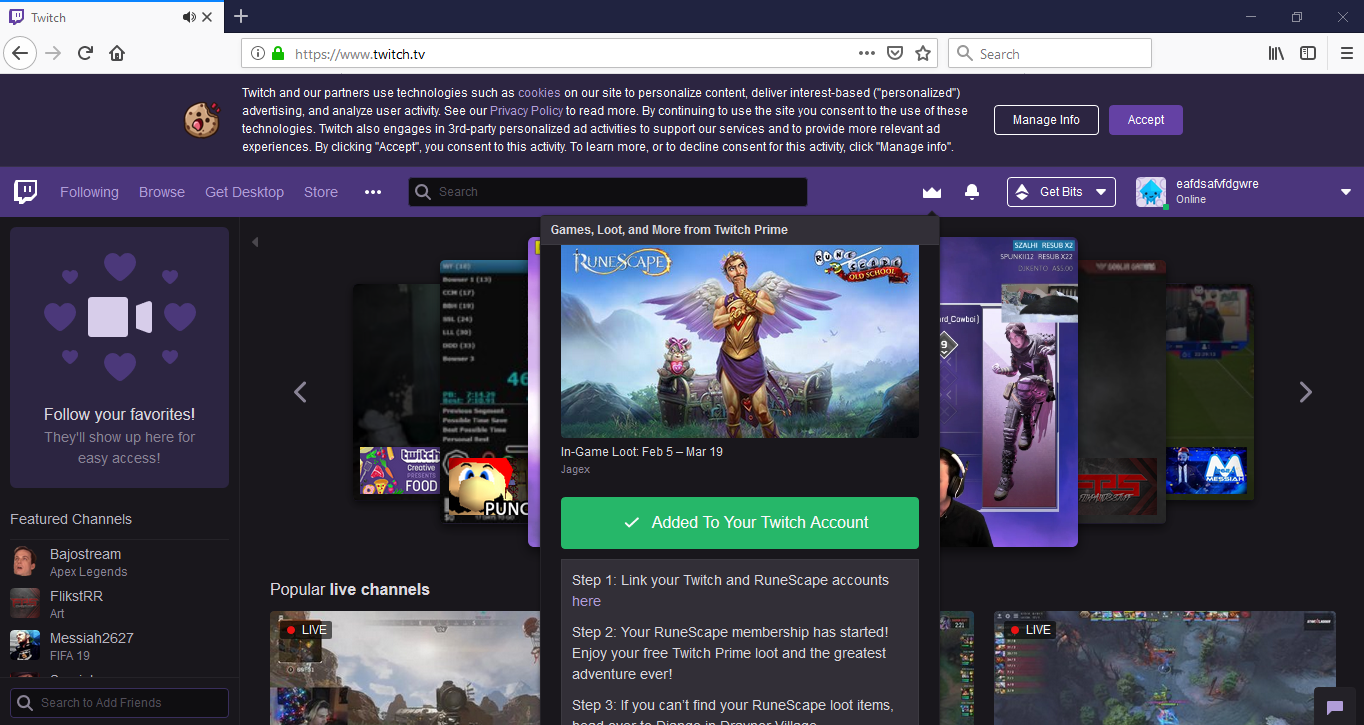
Task: Open the Privacy Policy link
Action: tap(527, 111)
